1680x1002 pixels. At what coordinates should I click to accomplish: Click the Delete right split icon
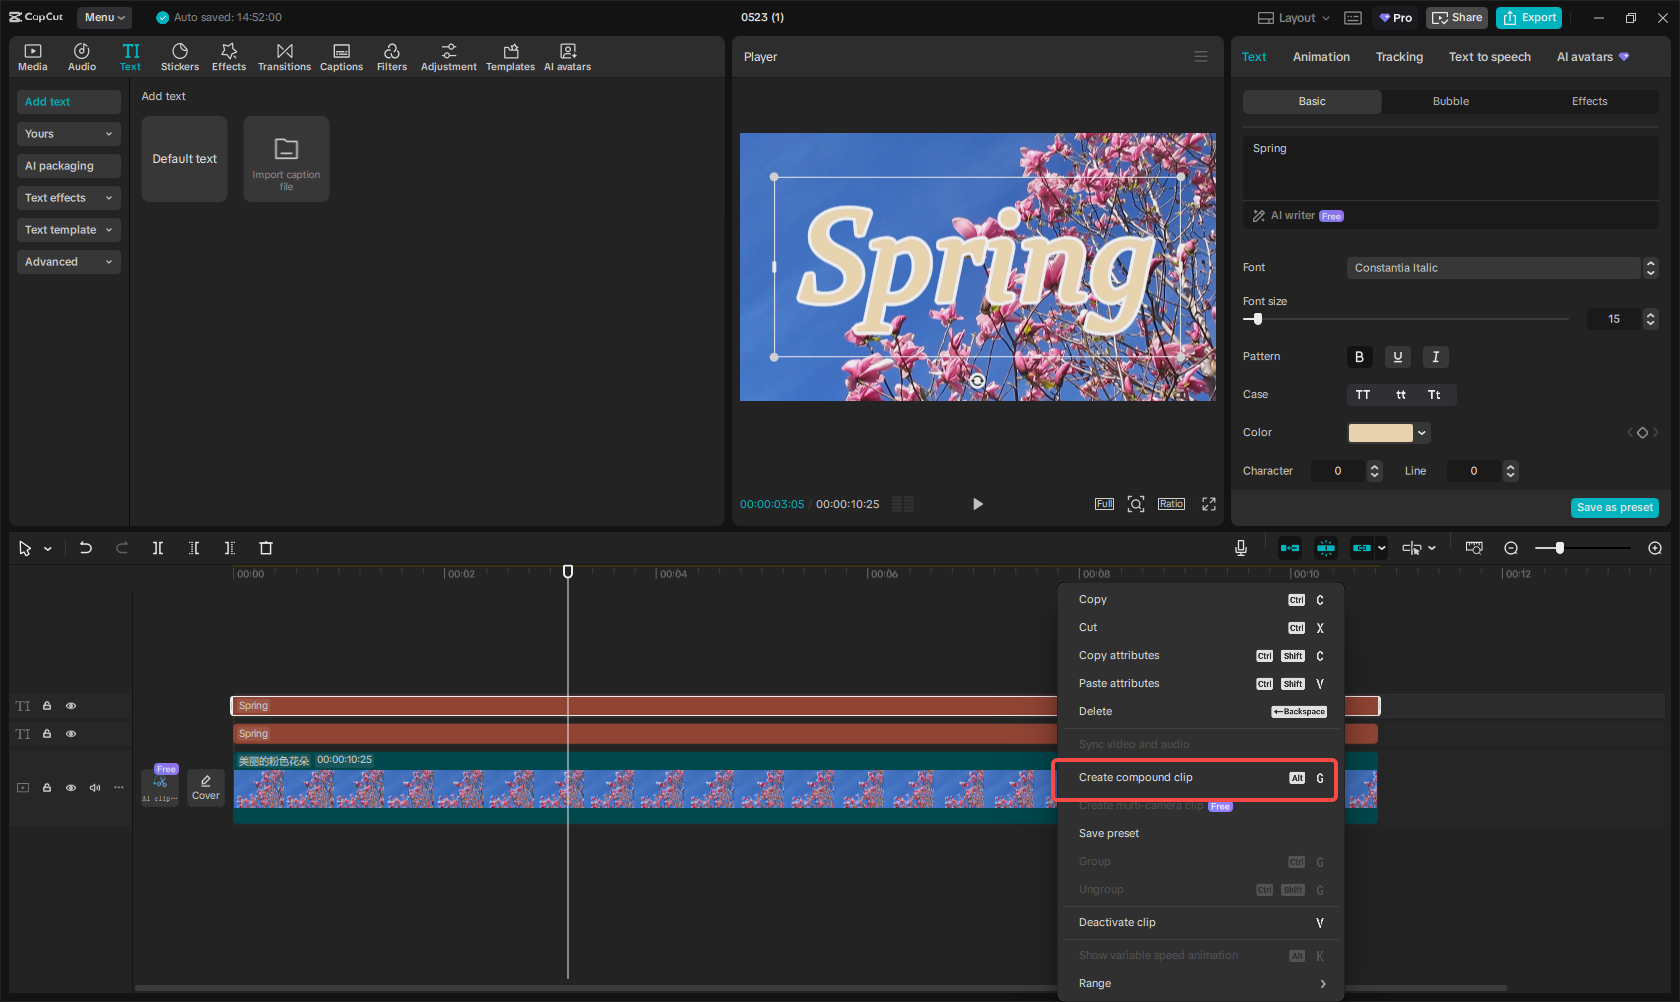coord(230,548)
